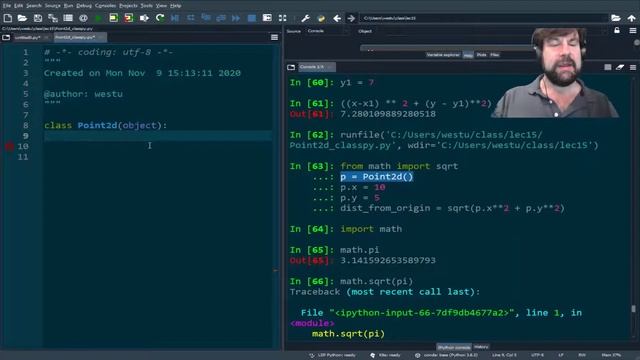Screen dimensions: 640x360
Task: Click the LSP Python ready status
Action: click(332, 356)
